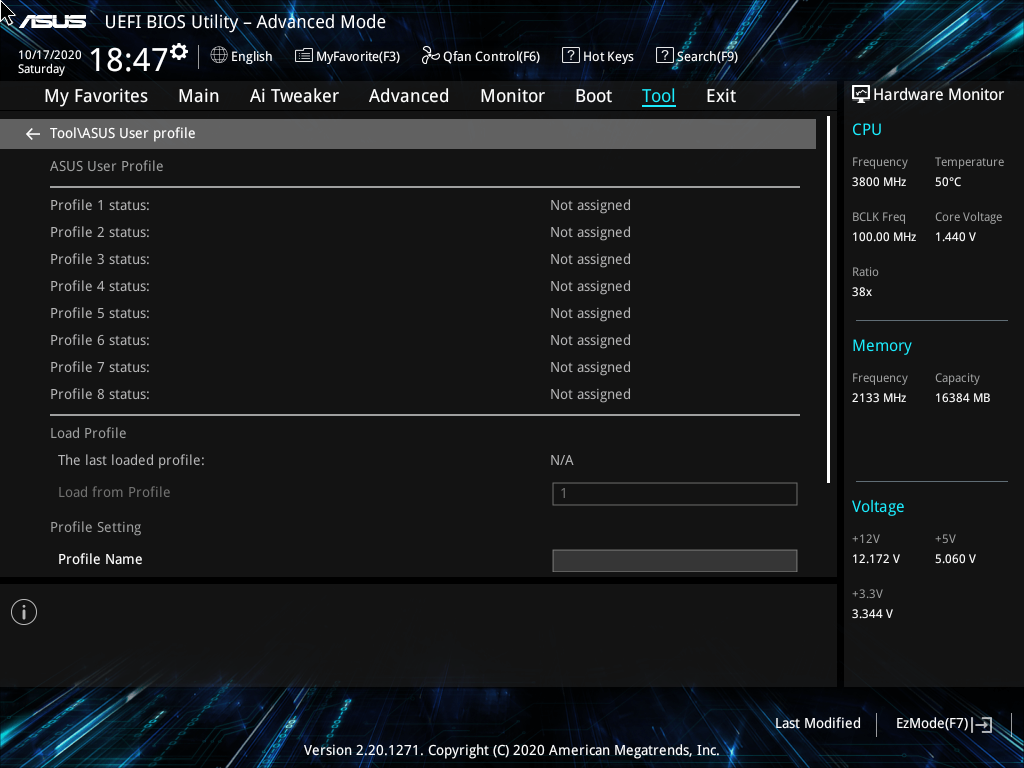The image size is (1024, 768).
Task: Select Profile 6 status row
Action: click(x=424, y=340)
